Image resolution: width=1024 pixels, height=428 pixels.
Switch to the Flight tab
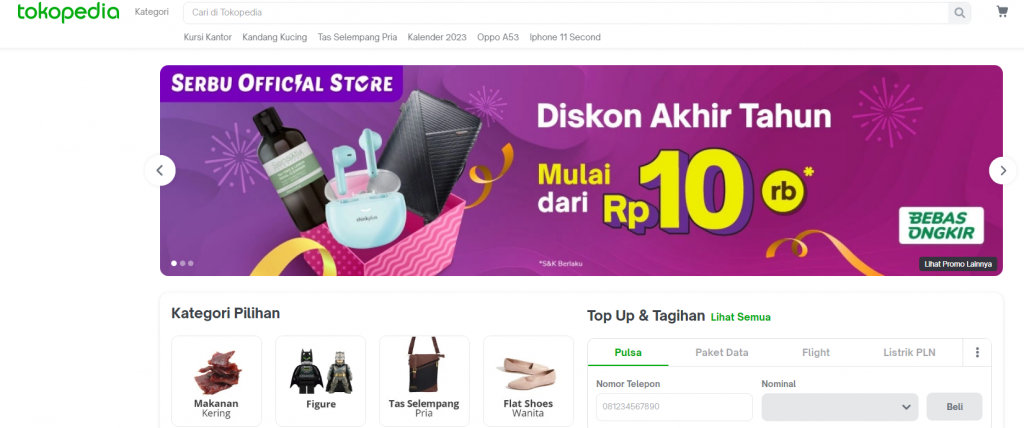(816, 352)
